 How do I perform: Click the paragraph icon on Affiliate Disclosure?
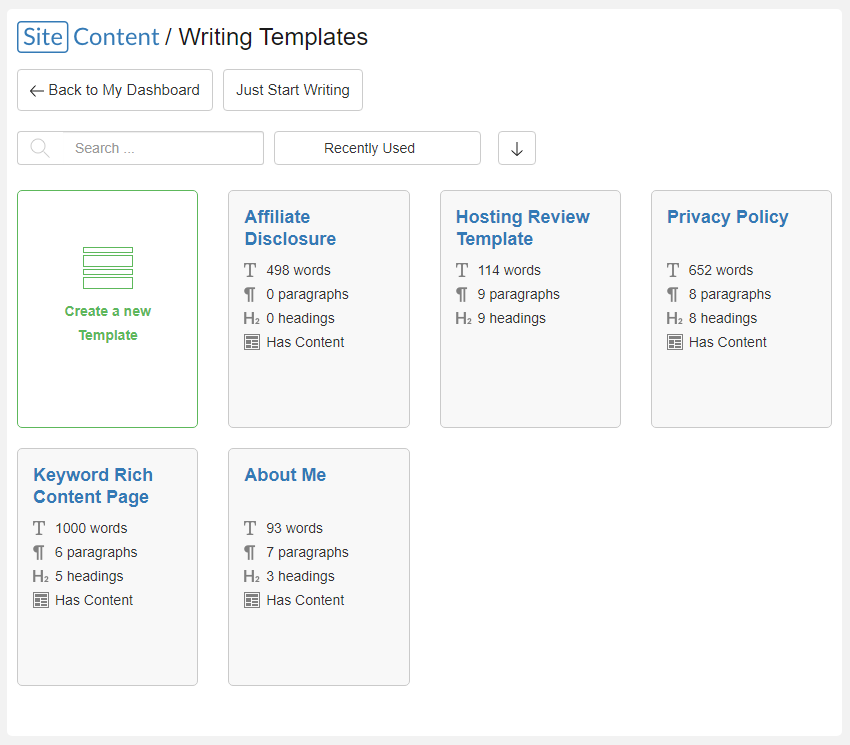click(250, 294)
